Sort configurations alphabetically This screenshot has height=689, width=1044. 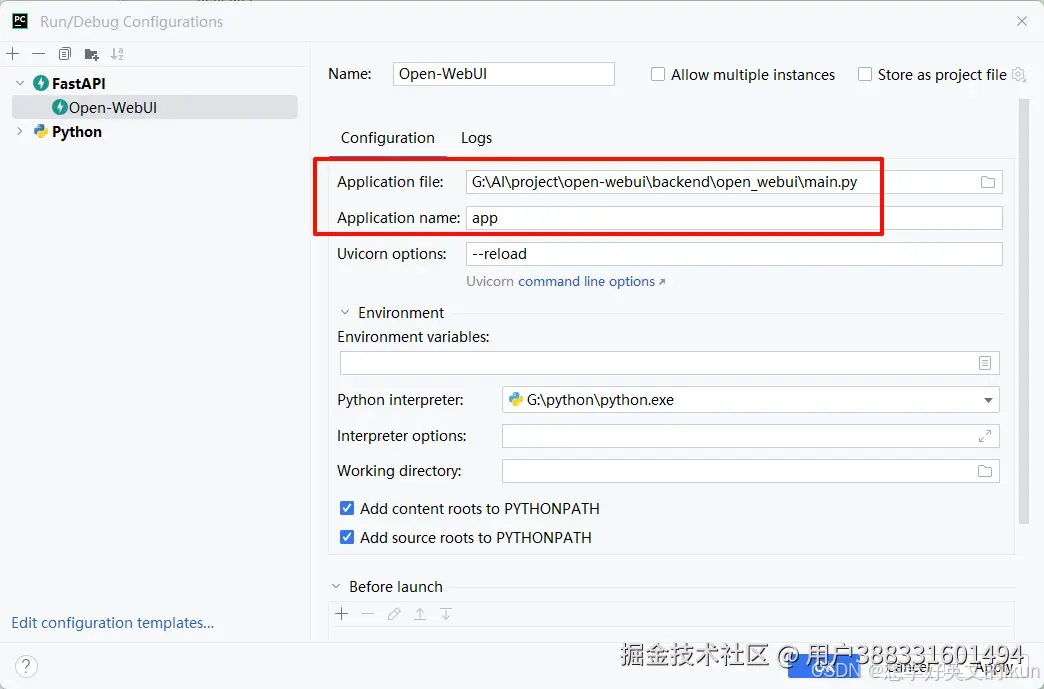pyautogui.click(x=117, y=54)
